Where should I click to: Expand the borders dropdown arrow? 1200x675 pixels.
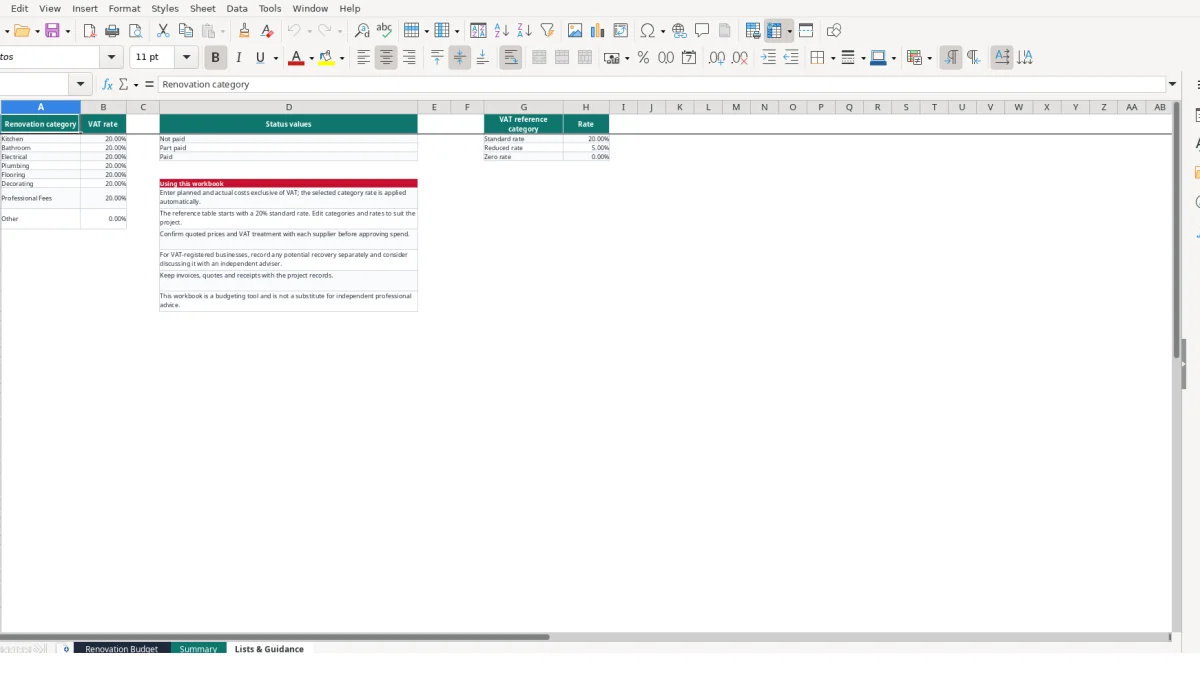pos(832,58)
